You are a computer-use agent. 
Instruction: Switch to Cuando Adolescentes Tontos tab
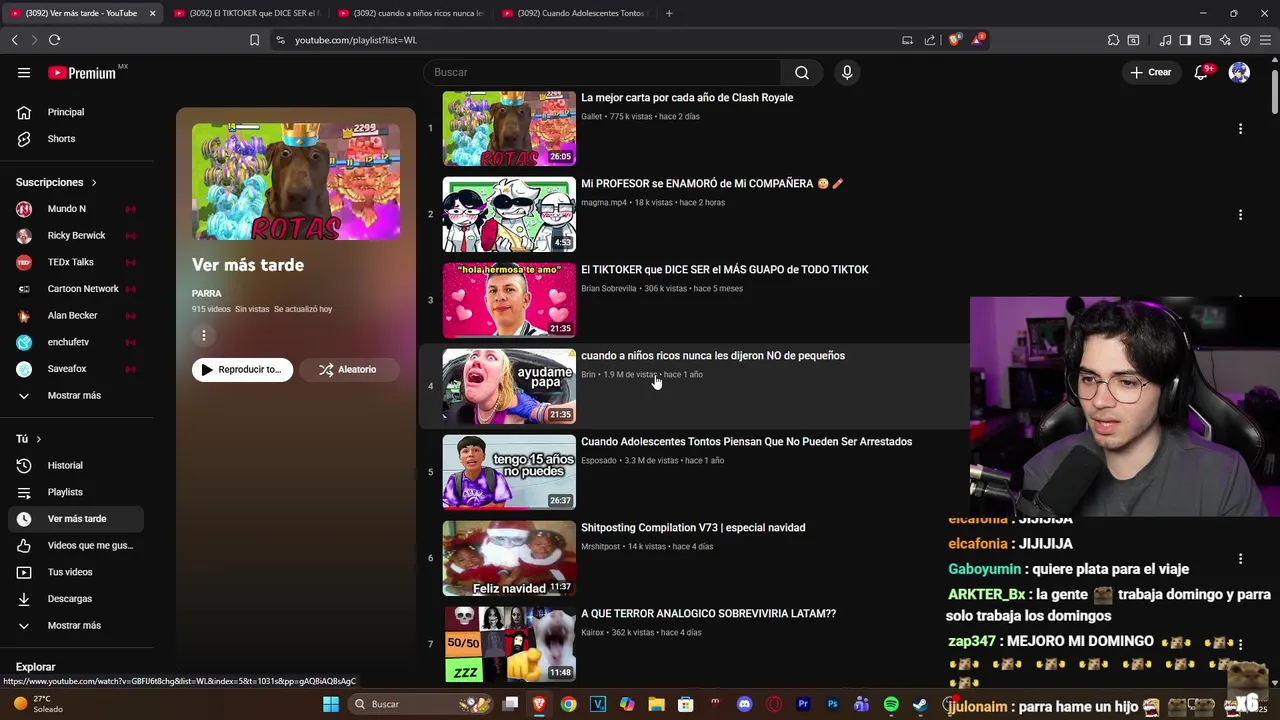(x=574, y=13)
